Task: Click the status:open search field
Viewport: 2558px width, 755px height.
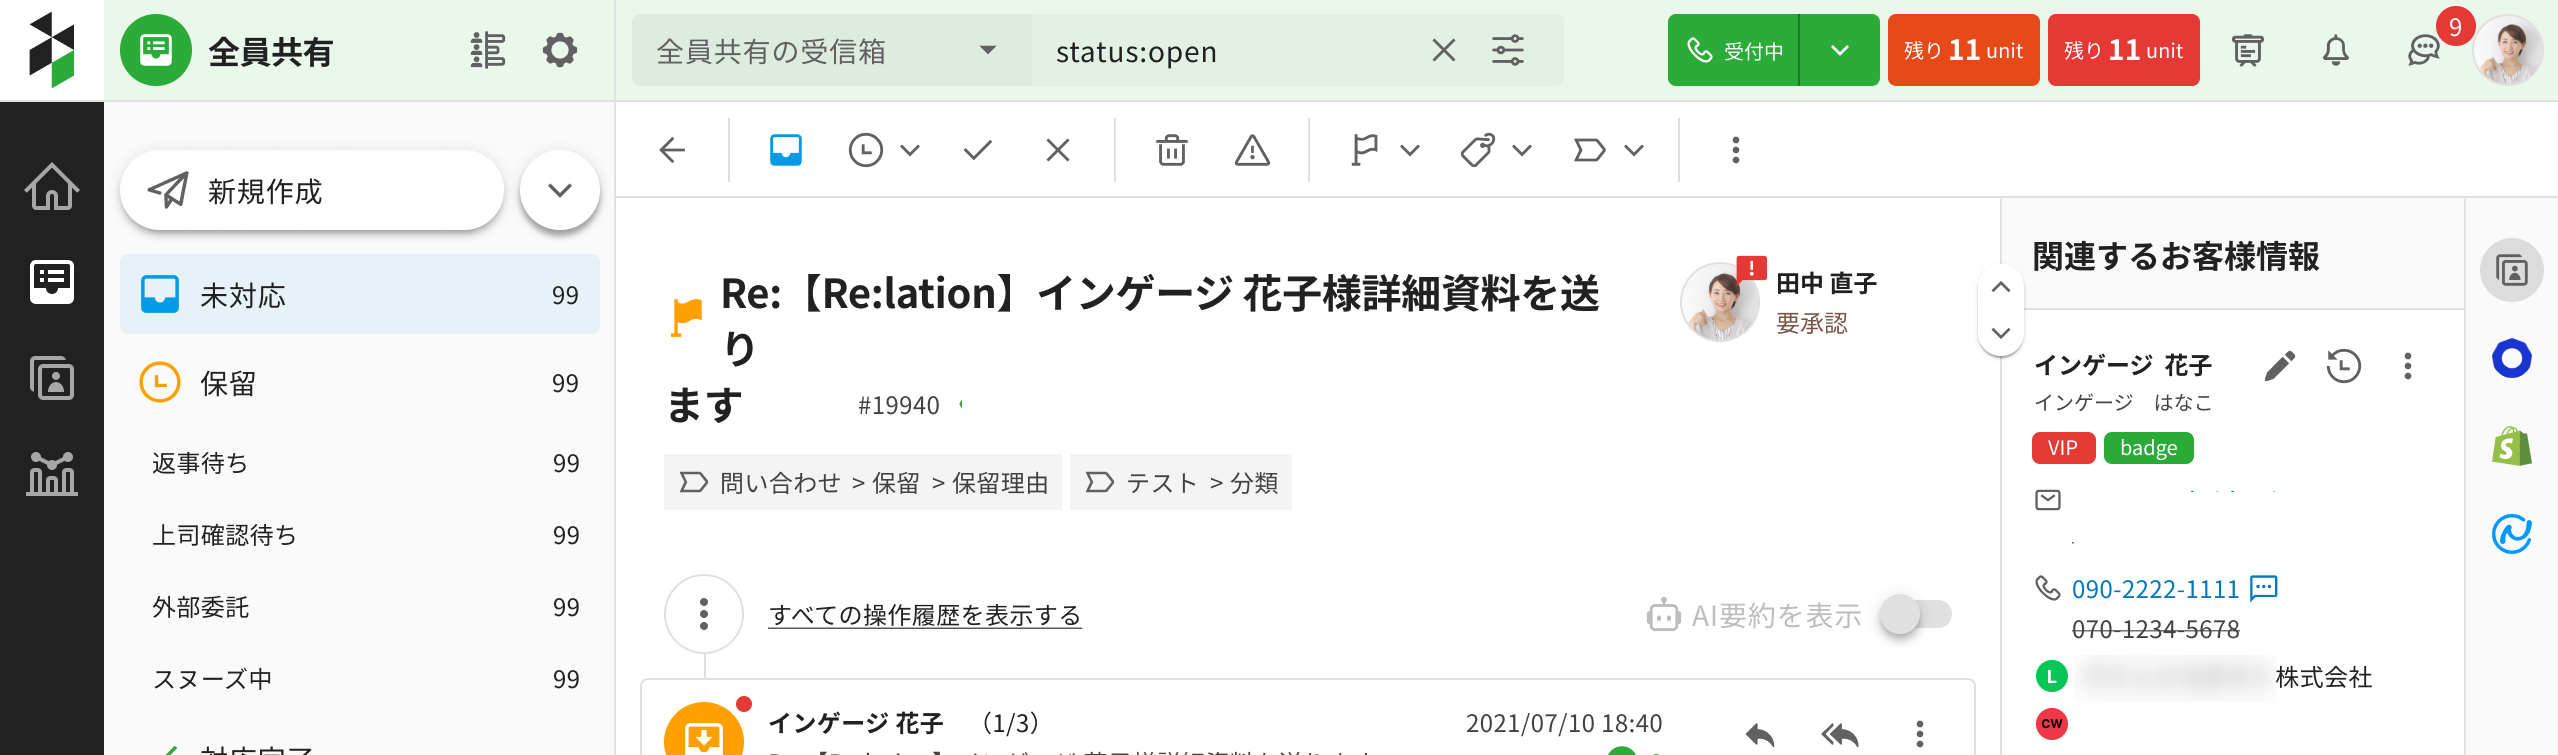Action: point(1230,50)
